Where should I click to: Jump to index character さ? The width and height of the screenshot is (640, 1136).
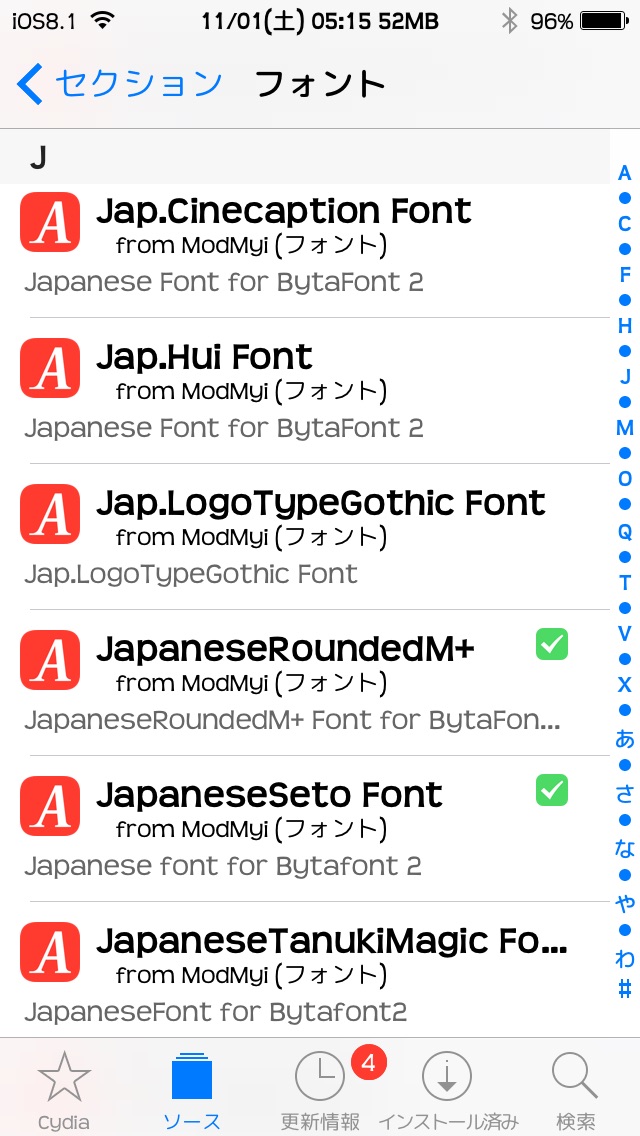click(x=624, y=793)
